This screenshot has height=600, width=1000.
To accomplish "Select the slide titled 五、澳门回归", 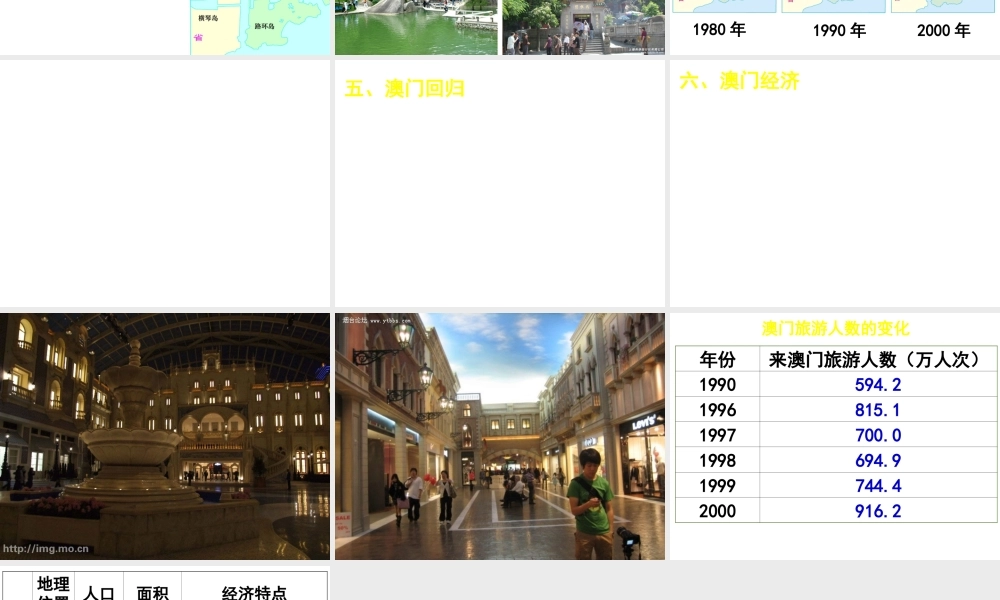I will [500, 184].
